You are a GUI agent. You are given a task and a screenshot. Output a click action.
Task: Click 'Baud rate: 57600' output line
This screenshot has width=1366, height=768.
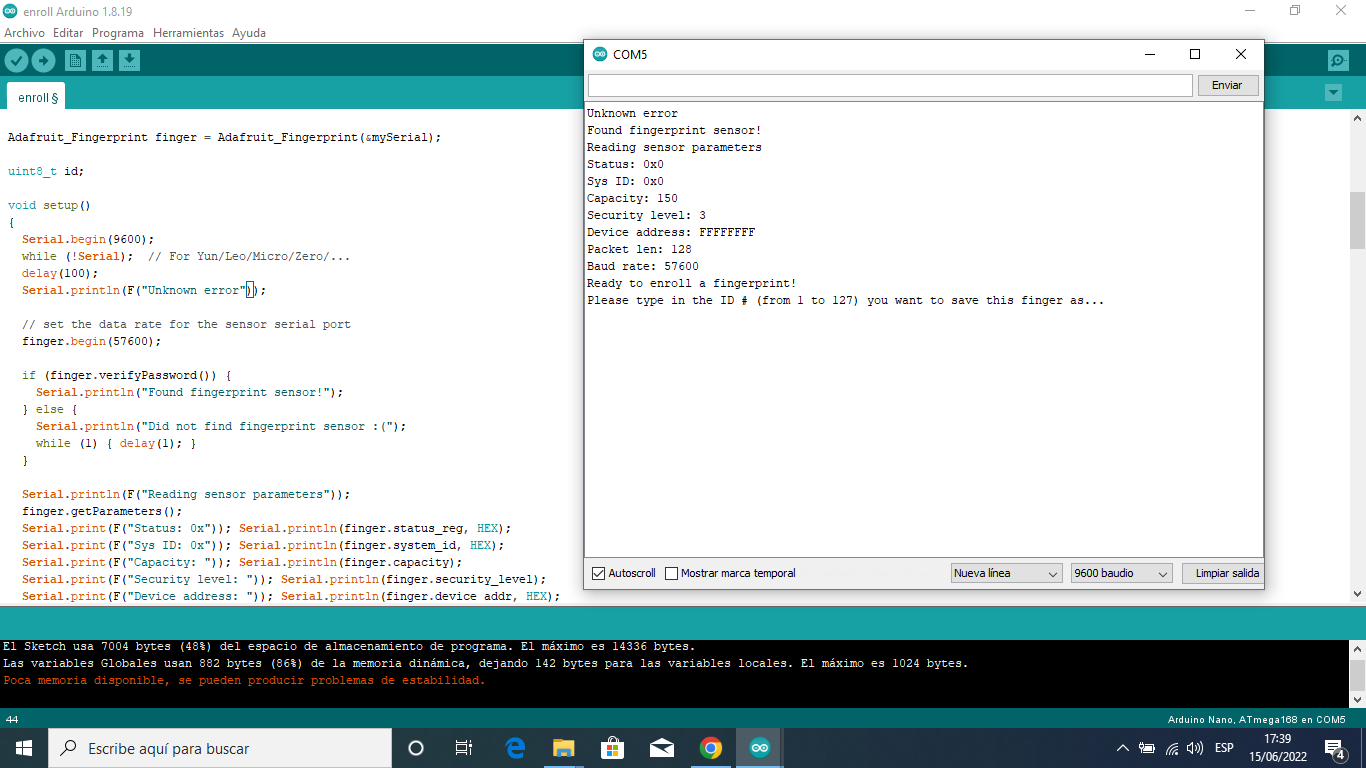pos(643,266)
